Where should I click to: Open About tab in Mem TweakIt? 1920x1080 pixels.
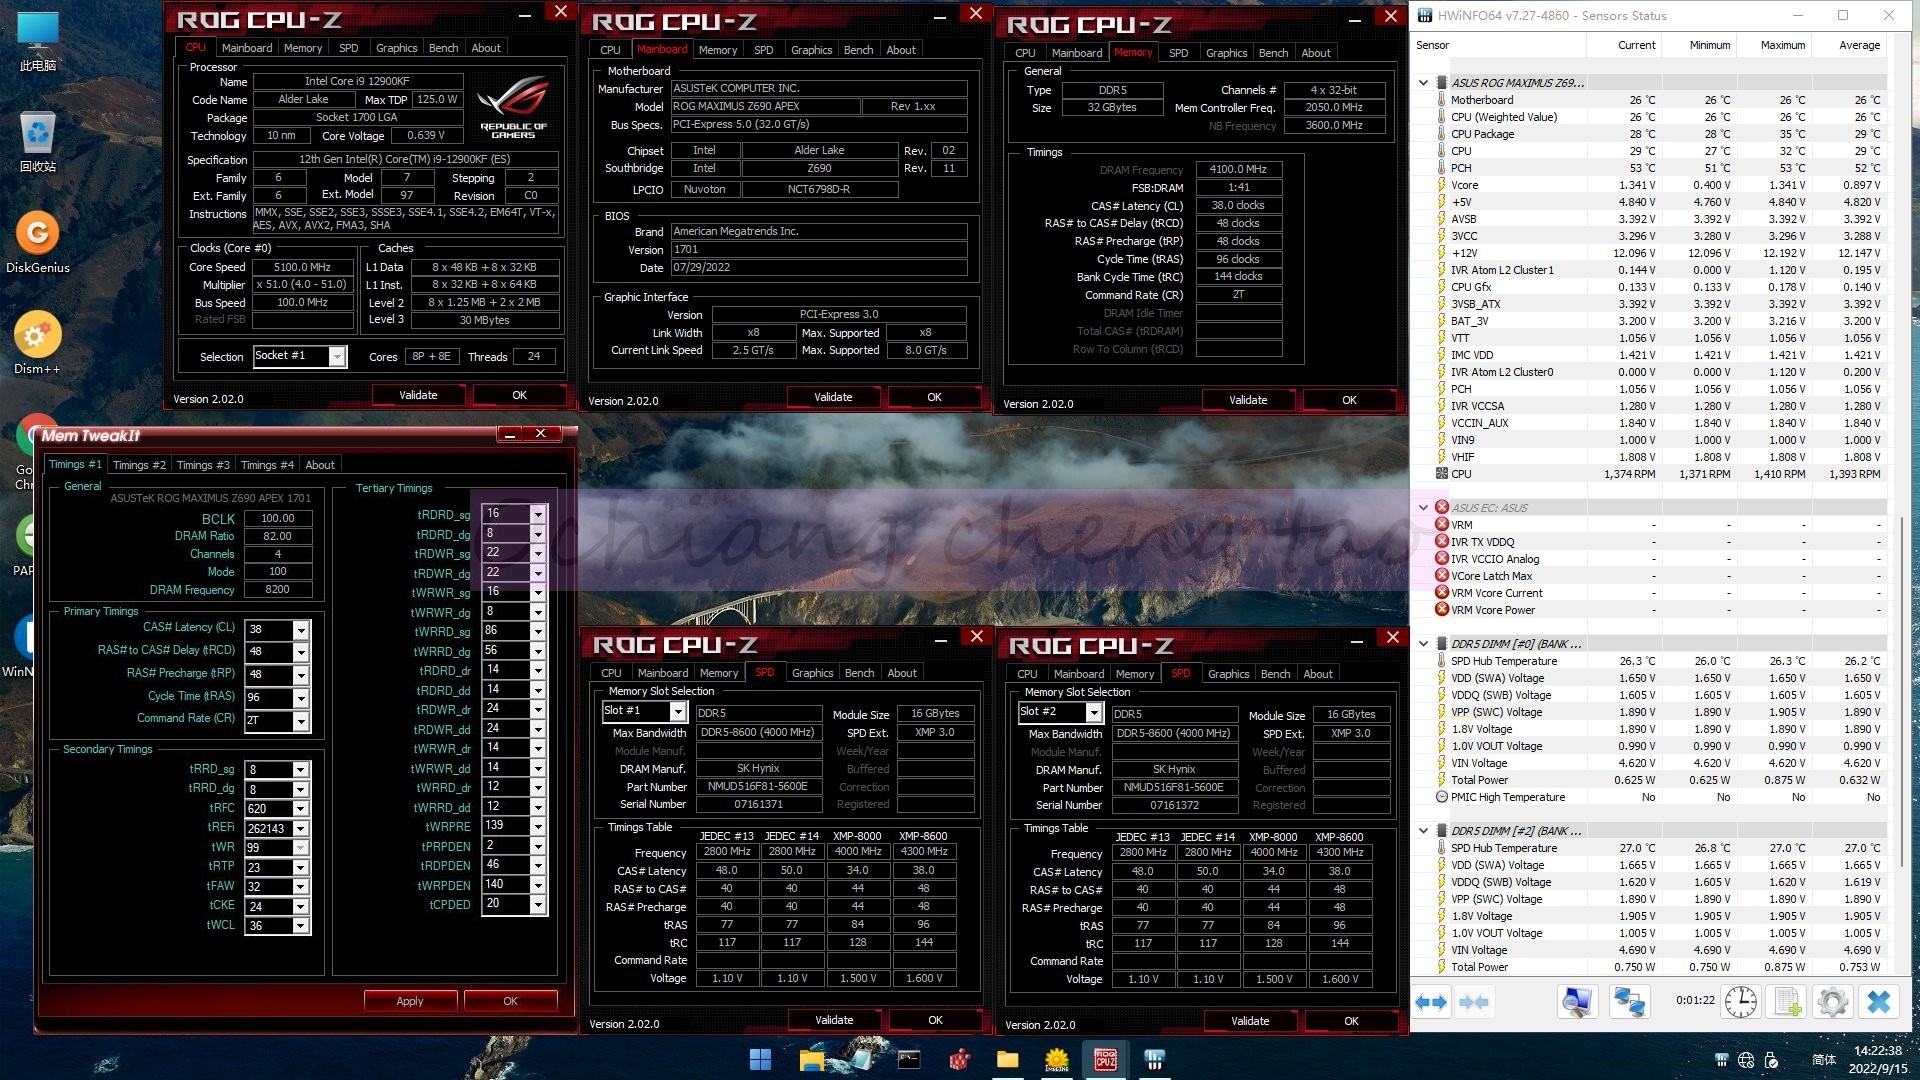(x=320, y=465)
